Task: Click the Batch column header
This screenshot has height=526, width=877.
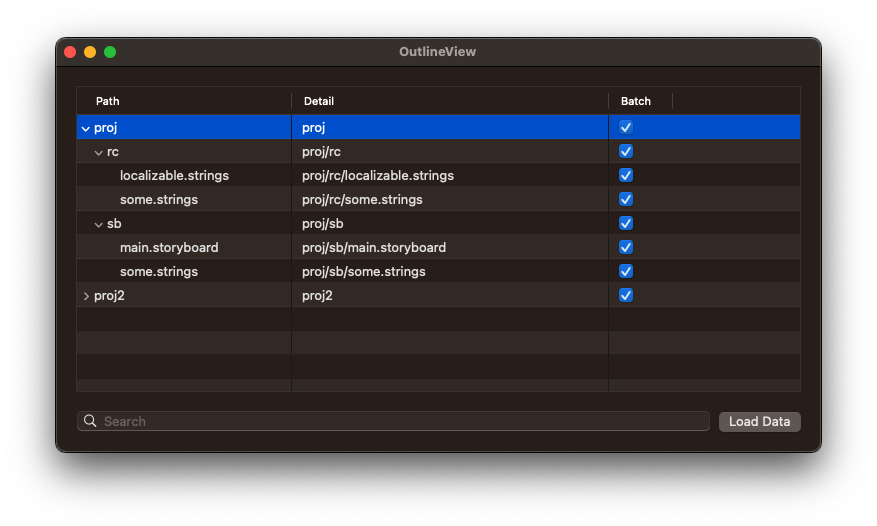Action: click(636, 101)
